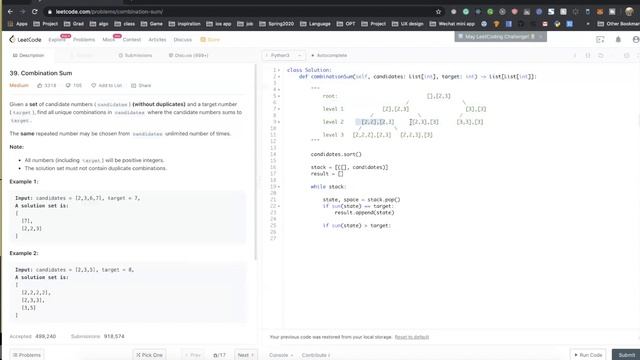Image resolution: width=640 pixels, height=360 pixels.
Task: Open the Problems navigation item
Action: pyautogui.click(x=84, y=40)
